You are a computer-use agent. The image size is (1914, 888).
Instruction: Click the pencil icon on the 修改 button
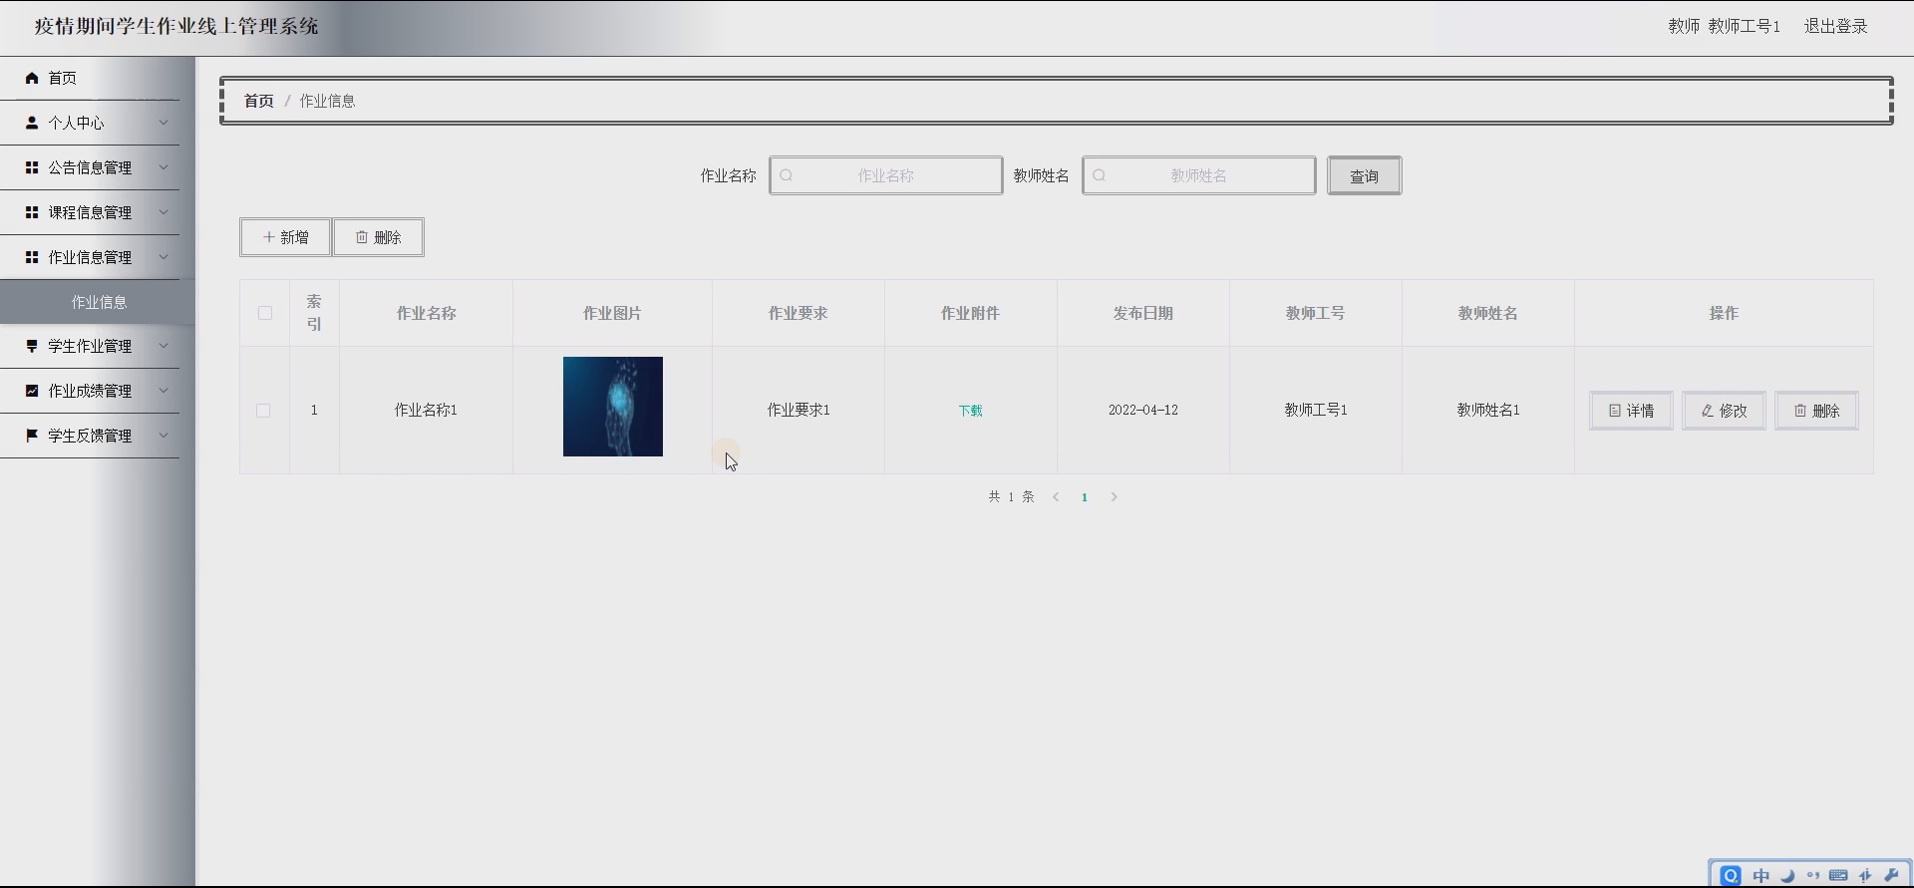(1707, 411)
